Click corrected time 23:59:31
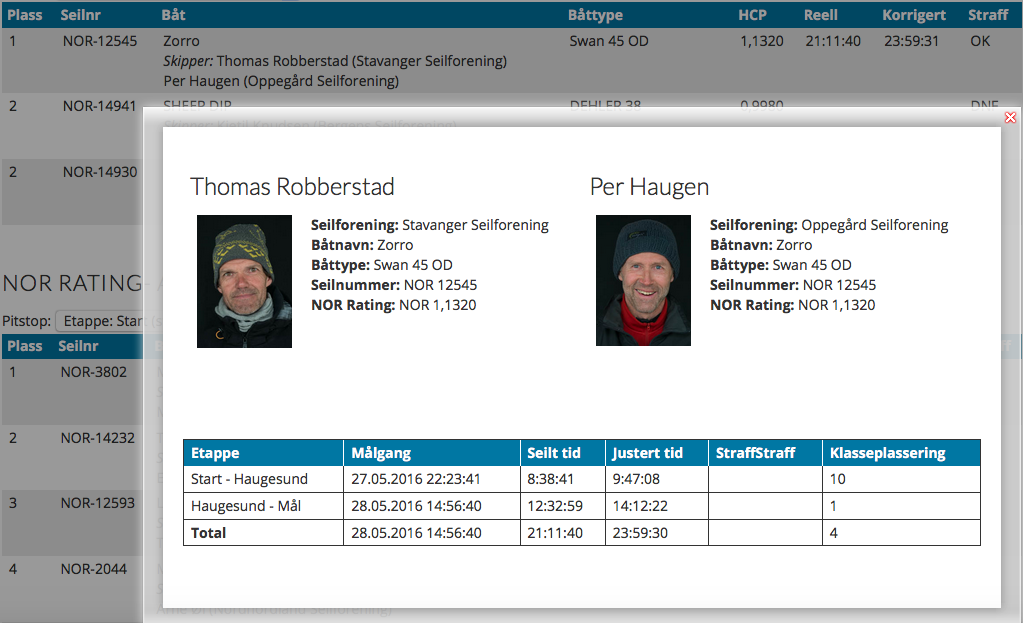 coord(911,41)
